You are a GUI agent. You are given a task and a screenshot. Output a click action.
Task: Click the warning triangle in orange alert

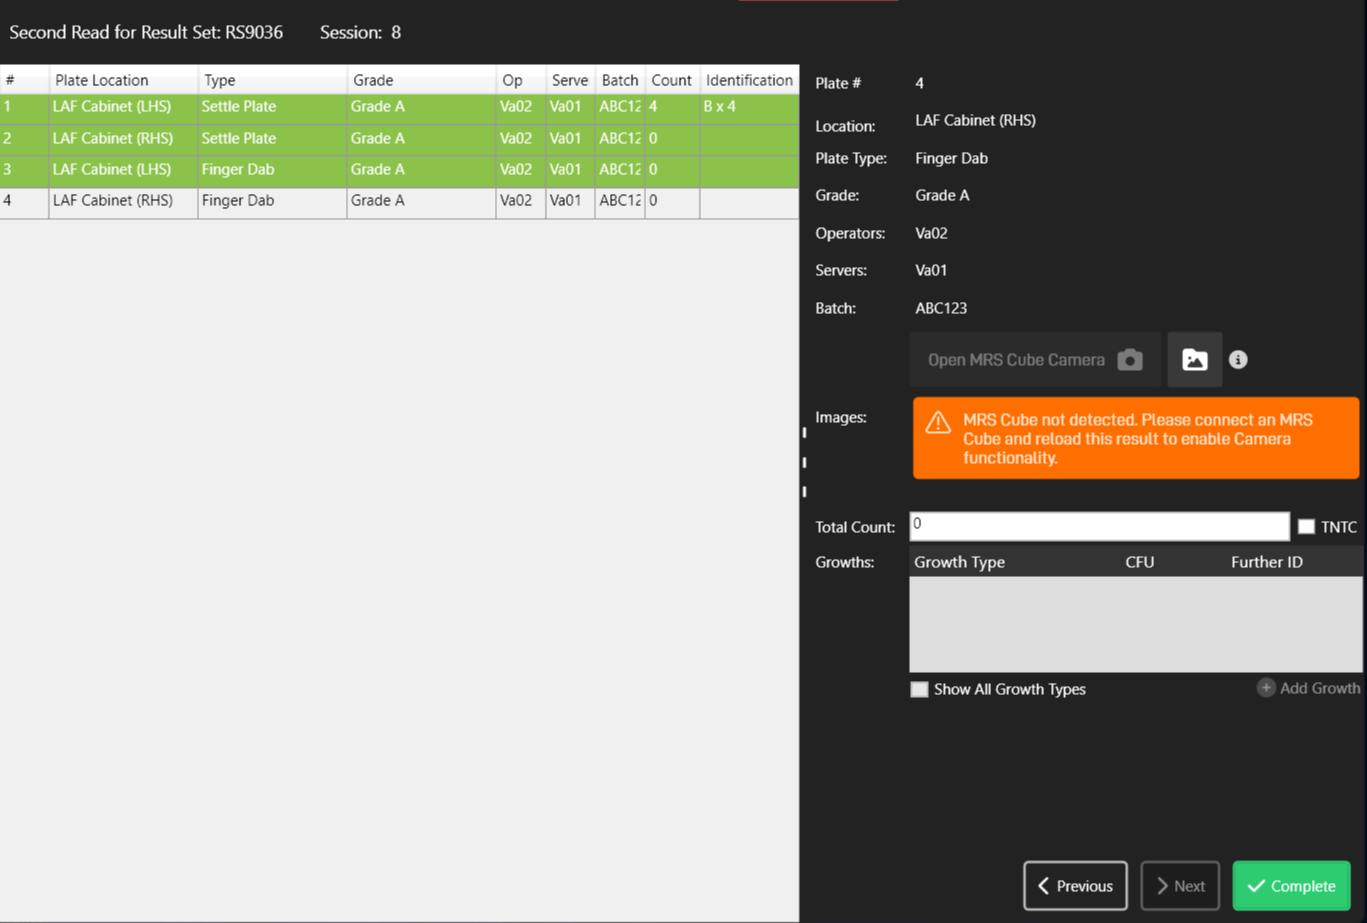[x=938, y=422]
